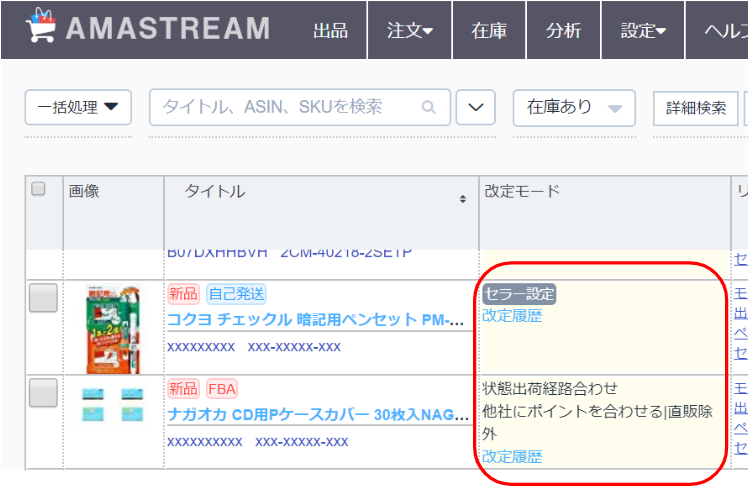Toggle the select-all checkbox in header
The width and height of the screenshot is (748, 496).
click(38, 188)
